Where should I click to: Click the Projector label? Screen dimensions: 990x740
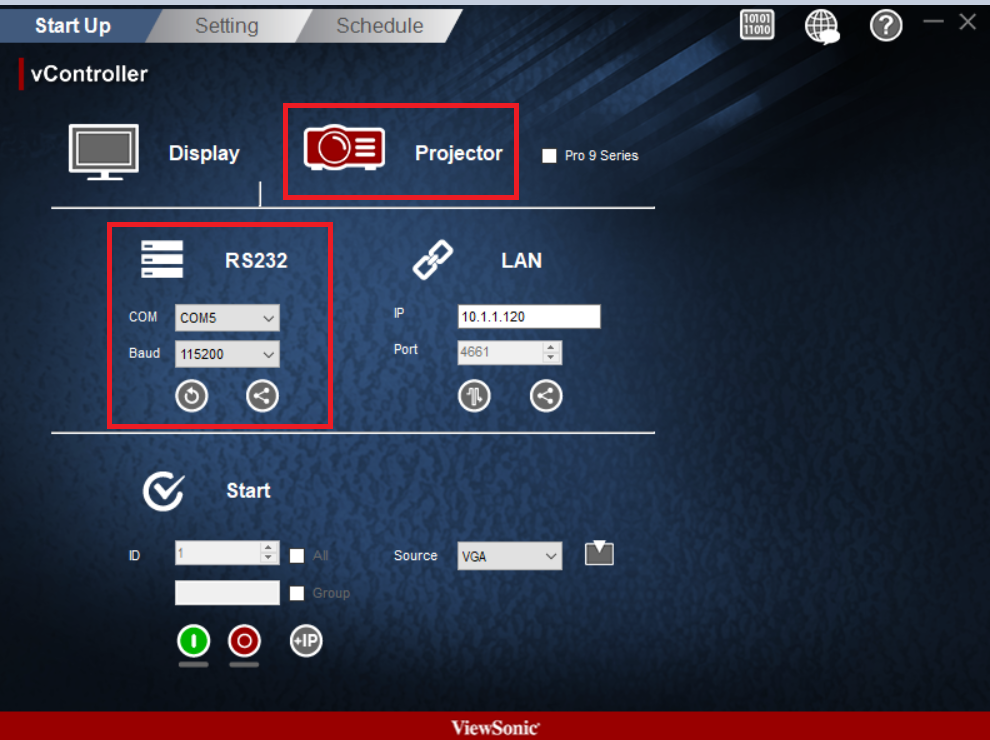[459, 153]
